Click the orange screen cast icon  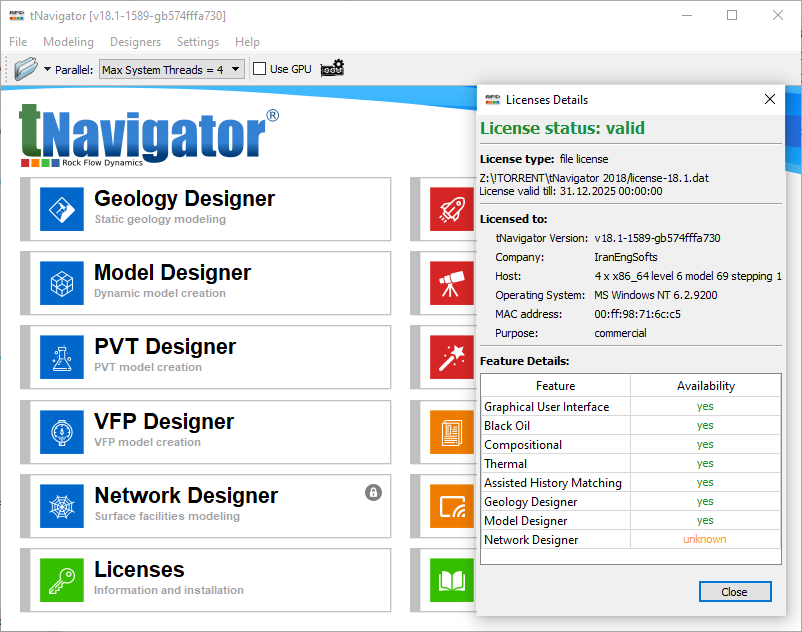(452, 506)
